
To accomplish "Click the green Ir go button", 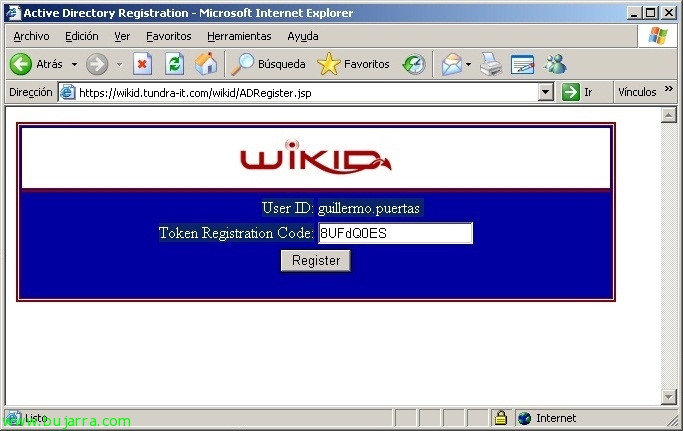I will pyautogui.click(x=577, y=92).
